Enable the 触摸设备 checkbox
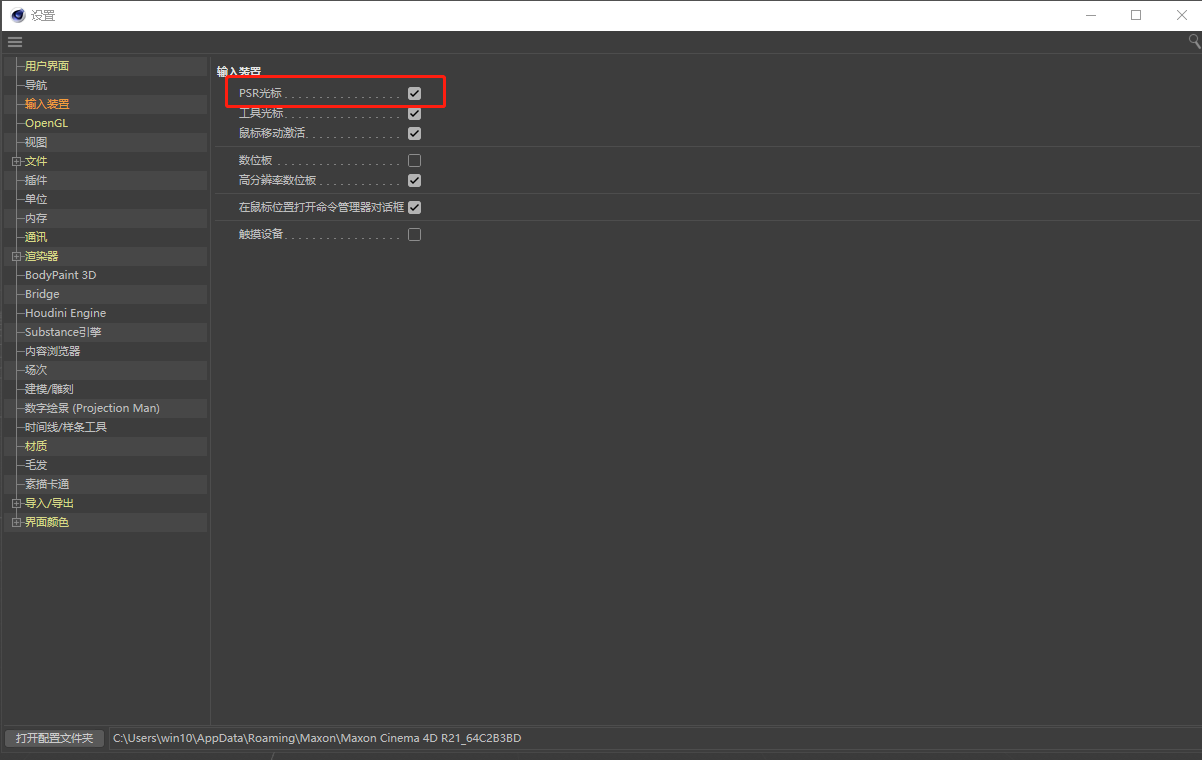Screen dimensions: 1202x760 414,234
